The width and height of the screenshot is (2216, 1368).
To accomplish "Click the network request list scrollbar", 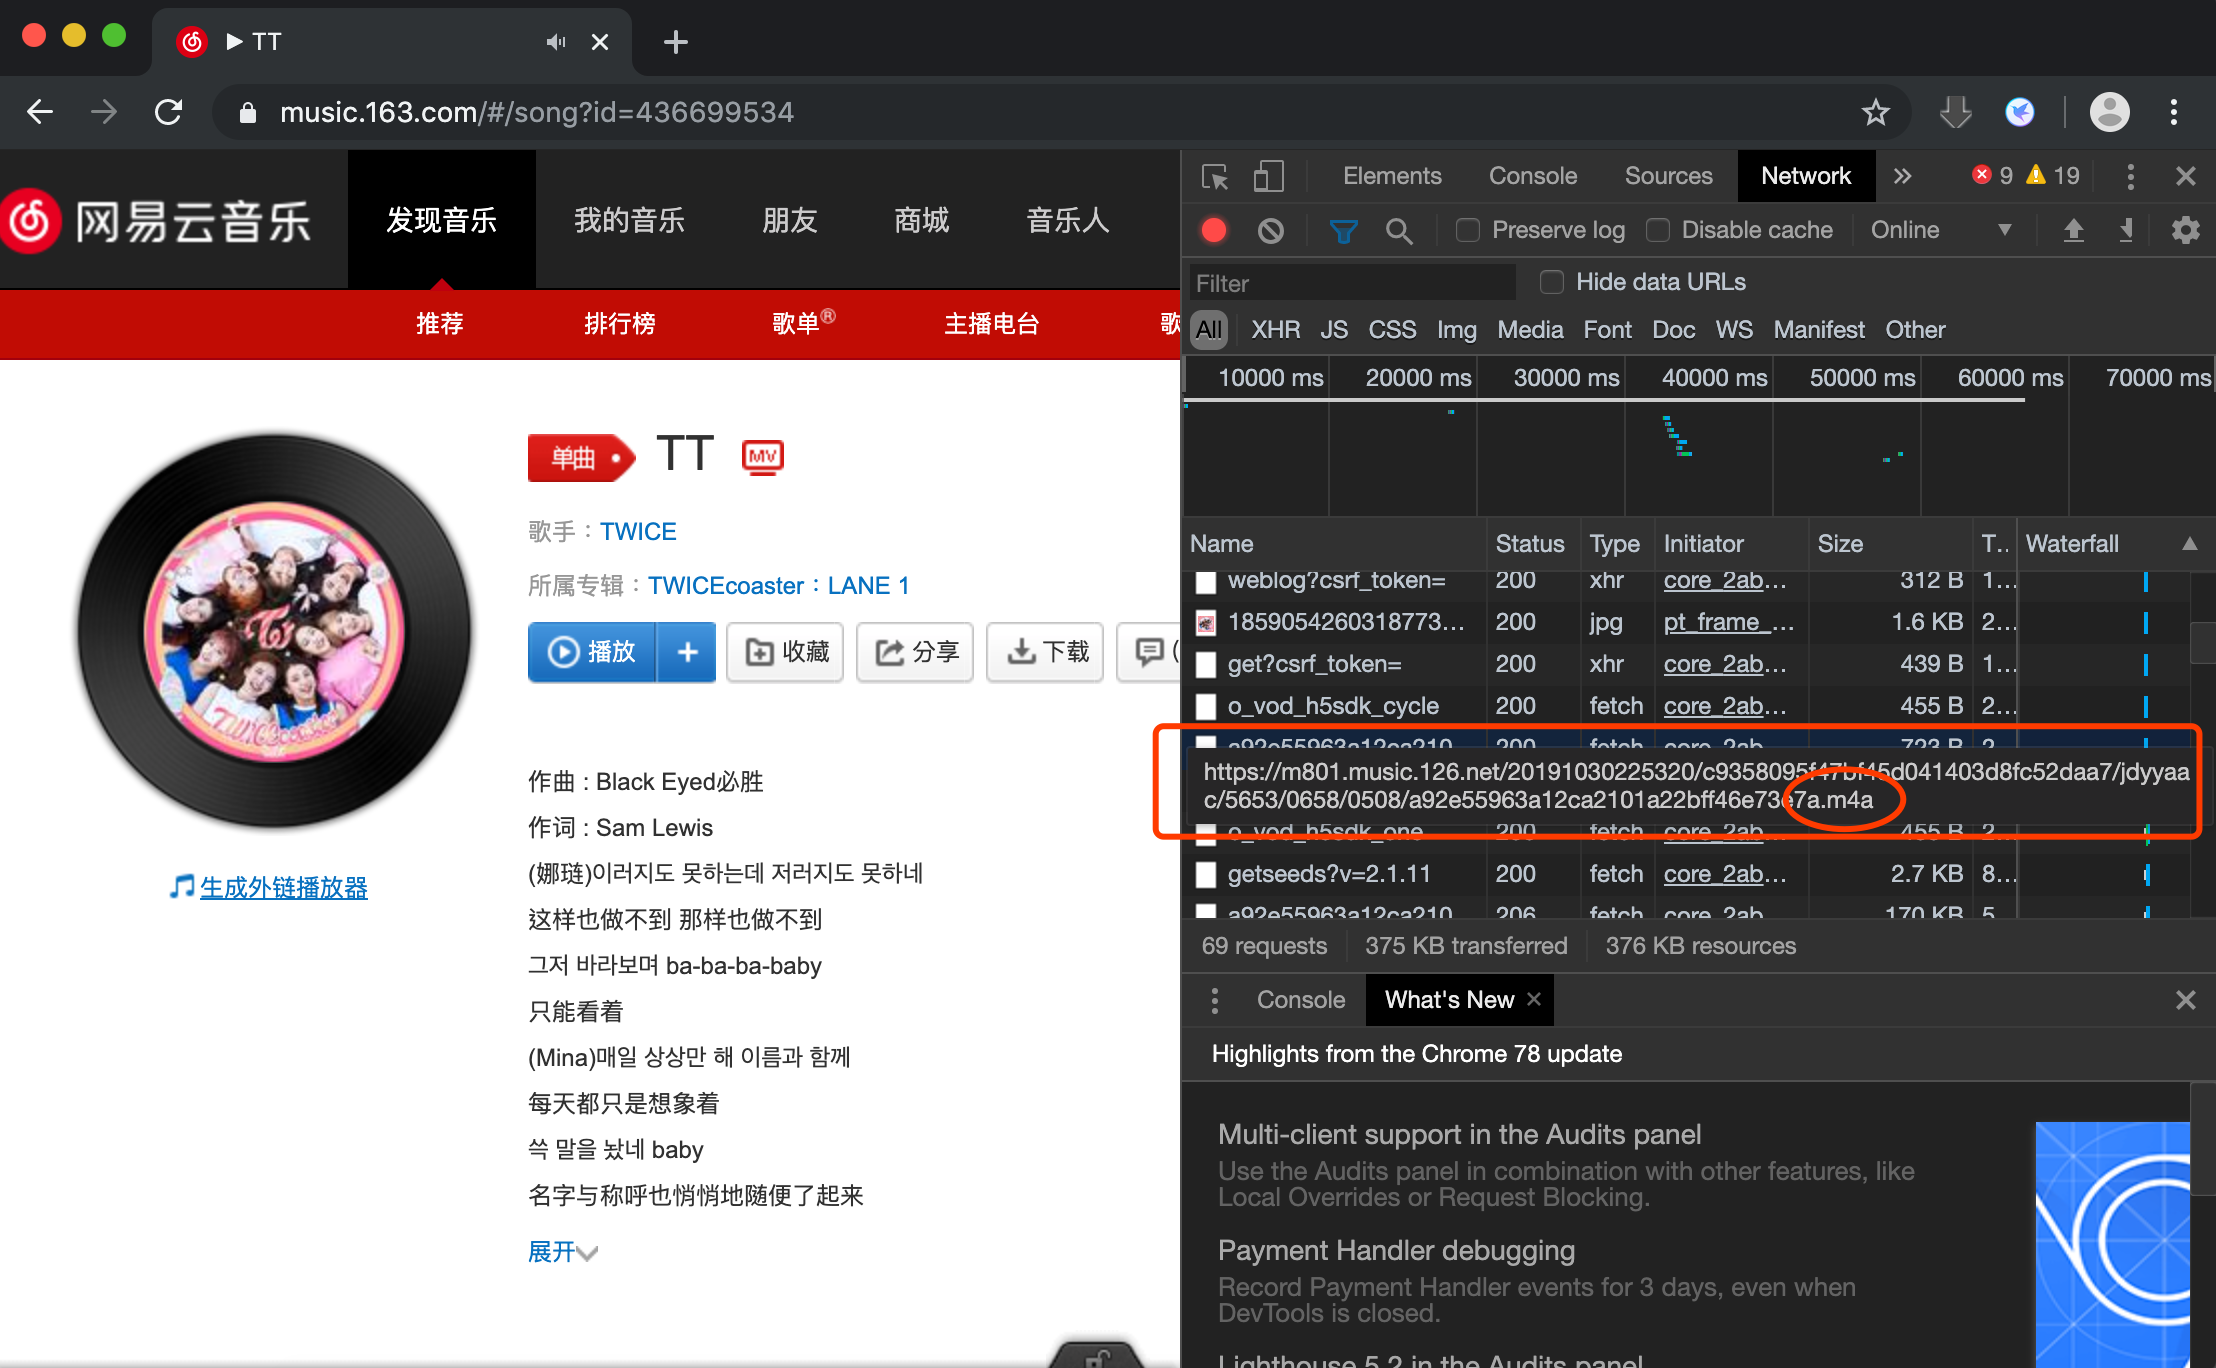I will click(x=2201, y=643).
